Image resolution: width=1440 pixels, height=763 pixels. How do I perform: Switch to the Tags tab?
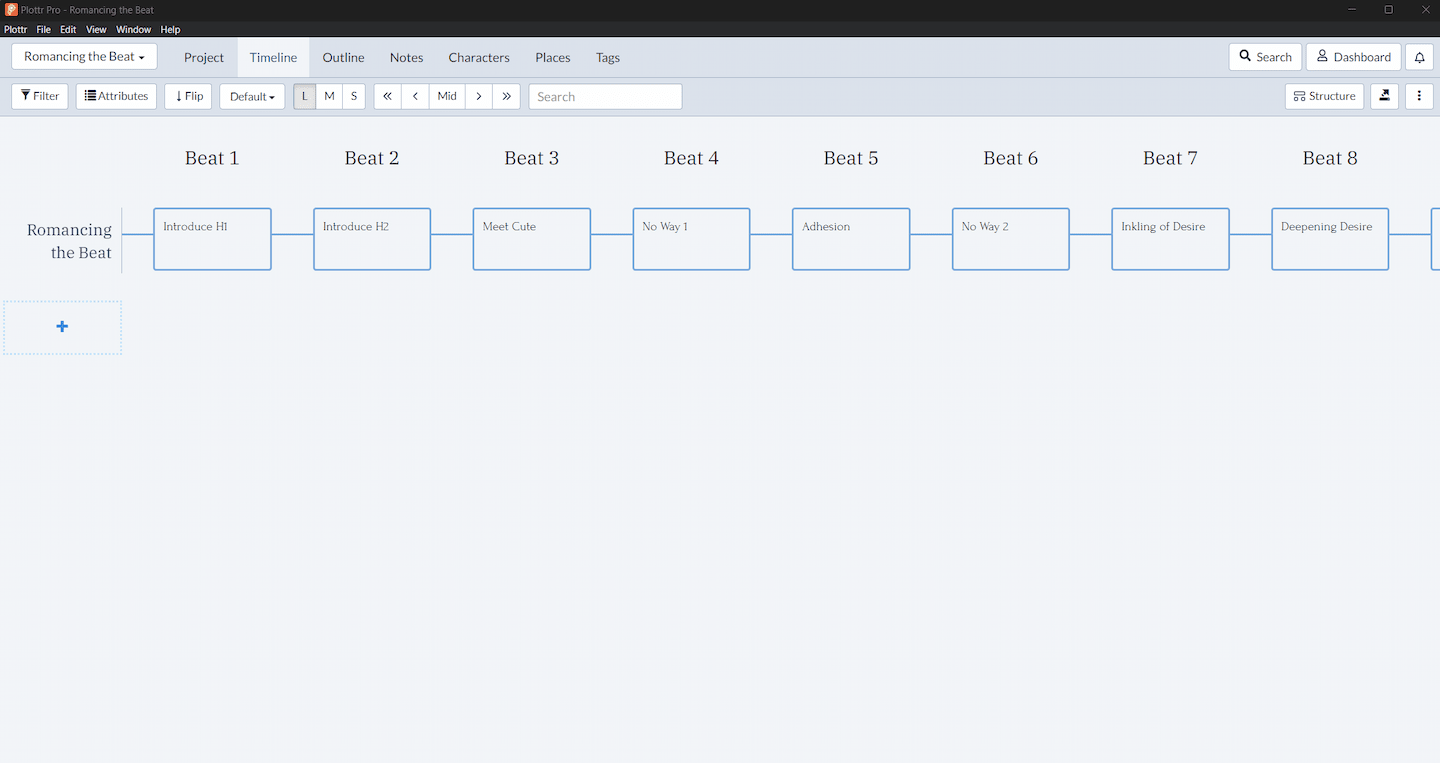[608, 57]
